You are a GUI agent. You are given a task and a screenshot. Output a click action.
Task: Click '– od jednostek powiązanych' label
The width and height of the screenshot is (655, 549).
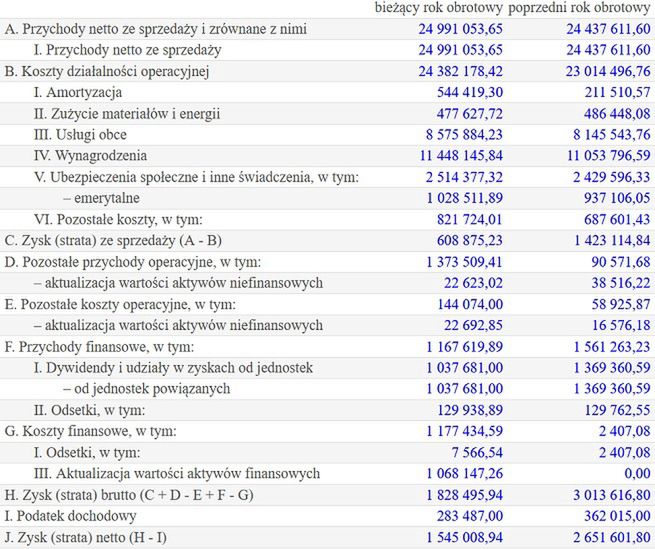click(147, 389)
